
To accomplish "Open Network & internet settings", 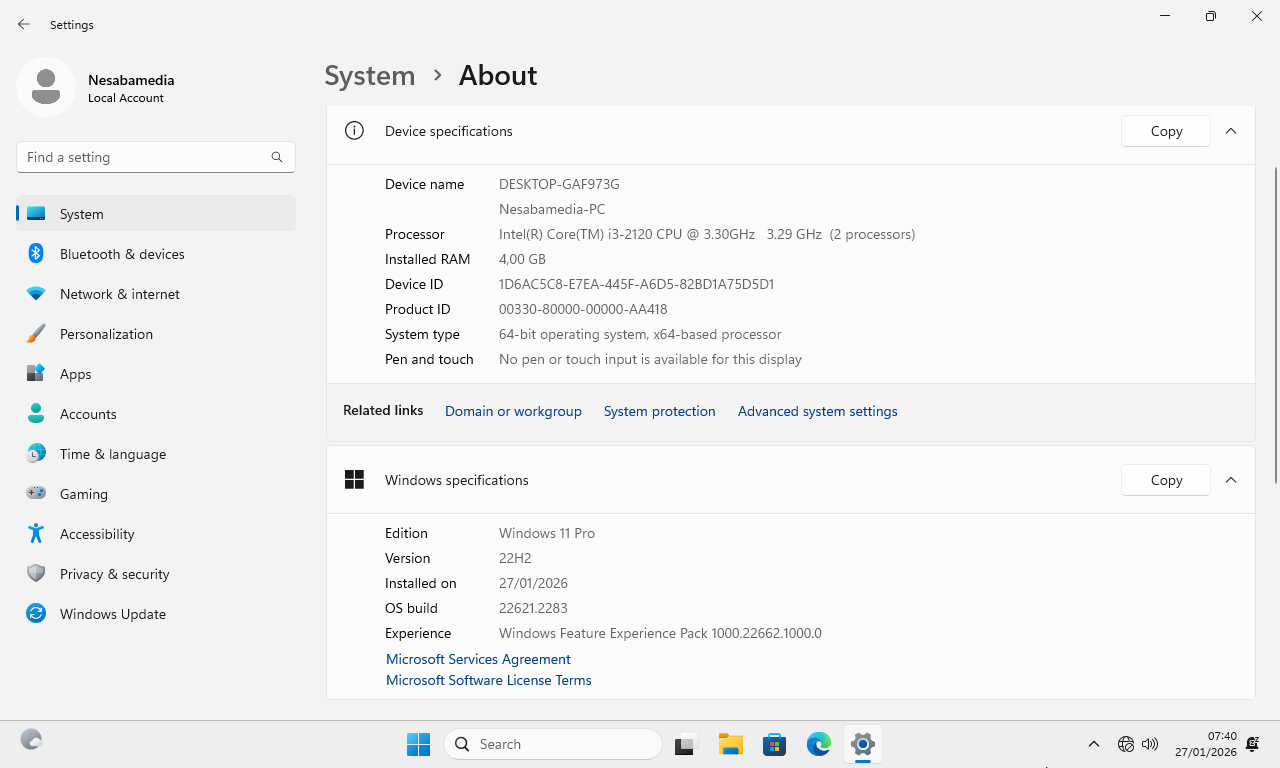I will point(119,294).
